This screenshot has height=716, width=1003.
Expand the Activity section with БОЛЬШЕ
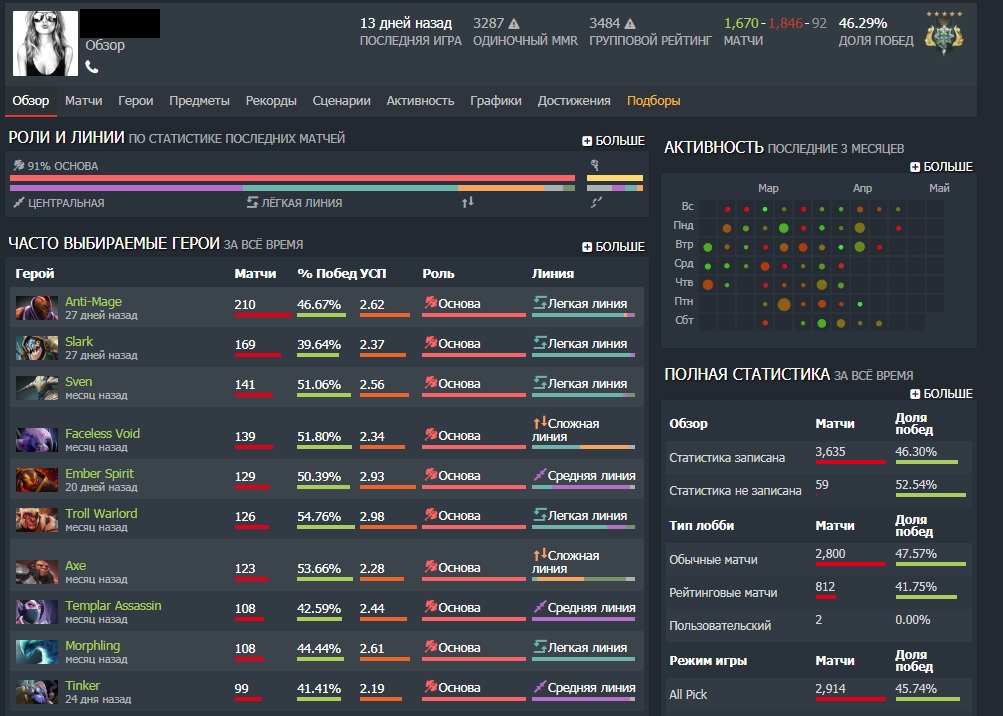pyautogui.click(x=941, y=167)
